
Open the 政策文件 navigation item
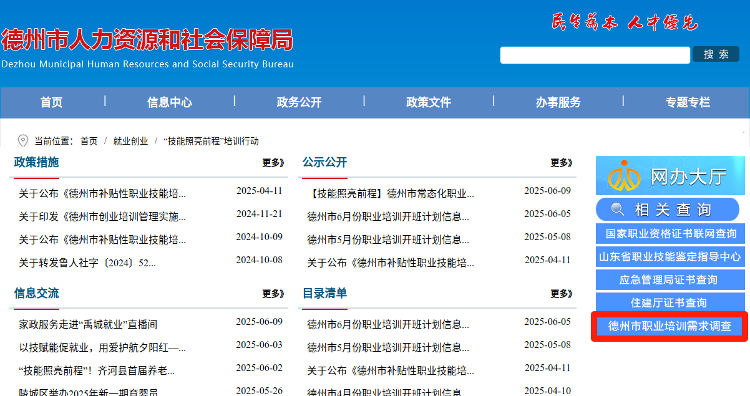(x=429, y=102)
